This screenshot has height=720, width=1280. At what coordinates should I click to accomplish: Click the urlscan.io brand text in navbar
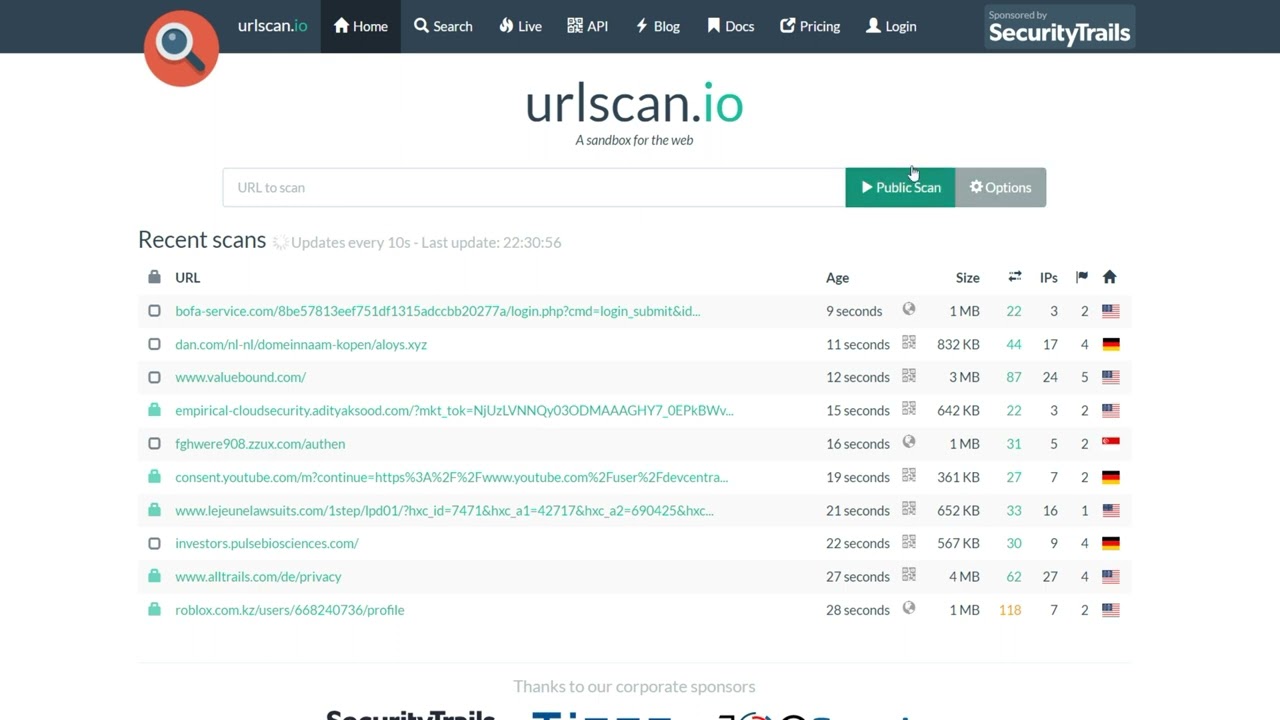pyautogui.click(x=272, y=26)
